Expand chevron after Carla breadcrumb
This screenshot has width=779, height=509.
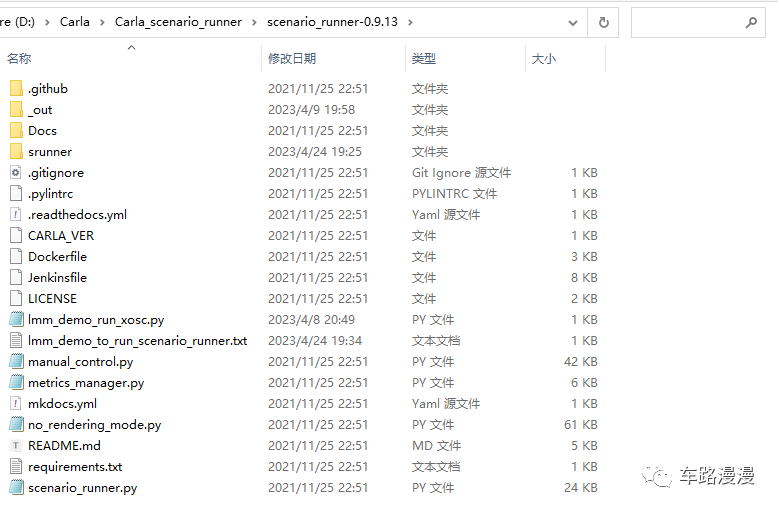coord(102,22)
